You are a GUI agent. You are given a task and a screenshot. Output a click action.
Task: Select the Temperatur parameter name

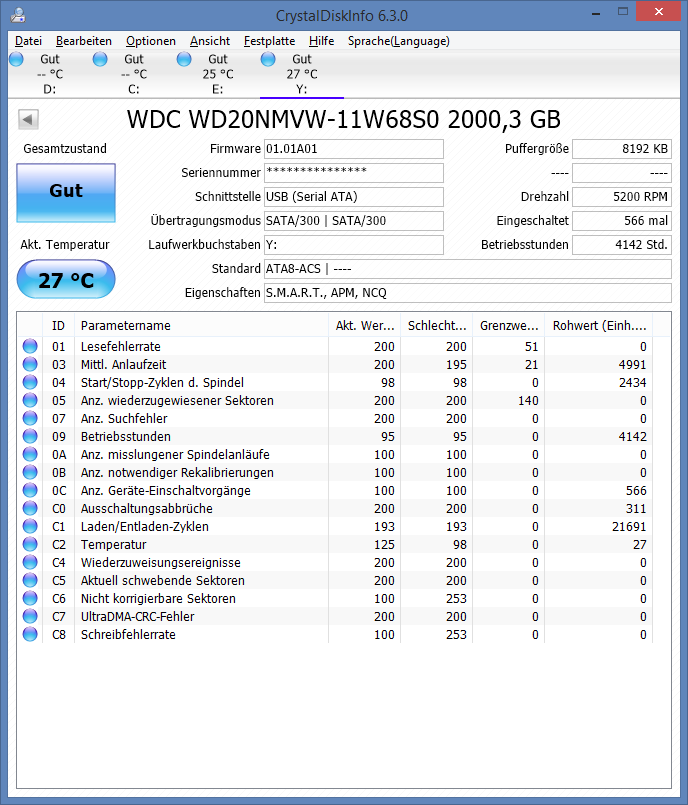click(113, 544)
